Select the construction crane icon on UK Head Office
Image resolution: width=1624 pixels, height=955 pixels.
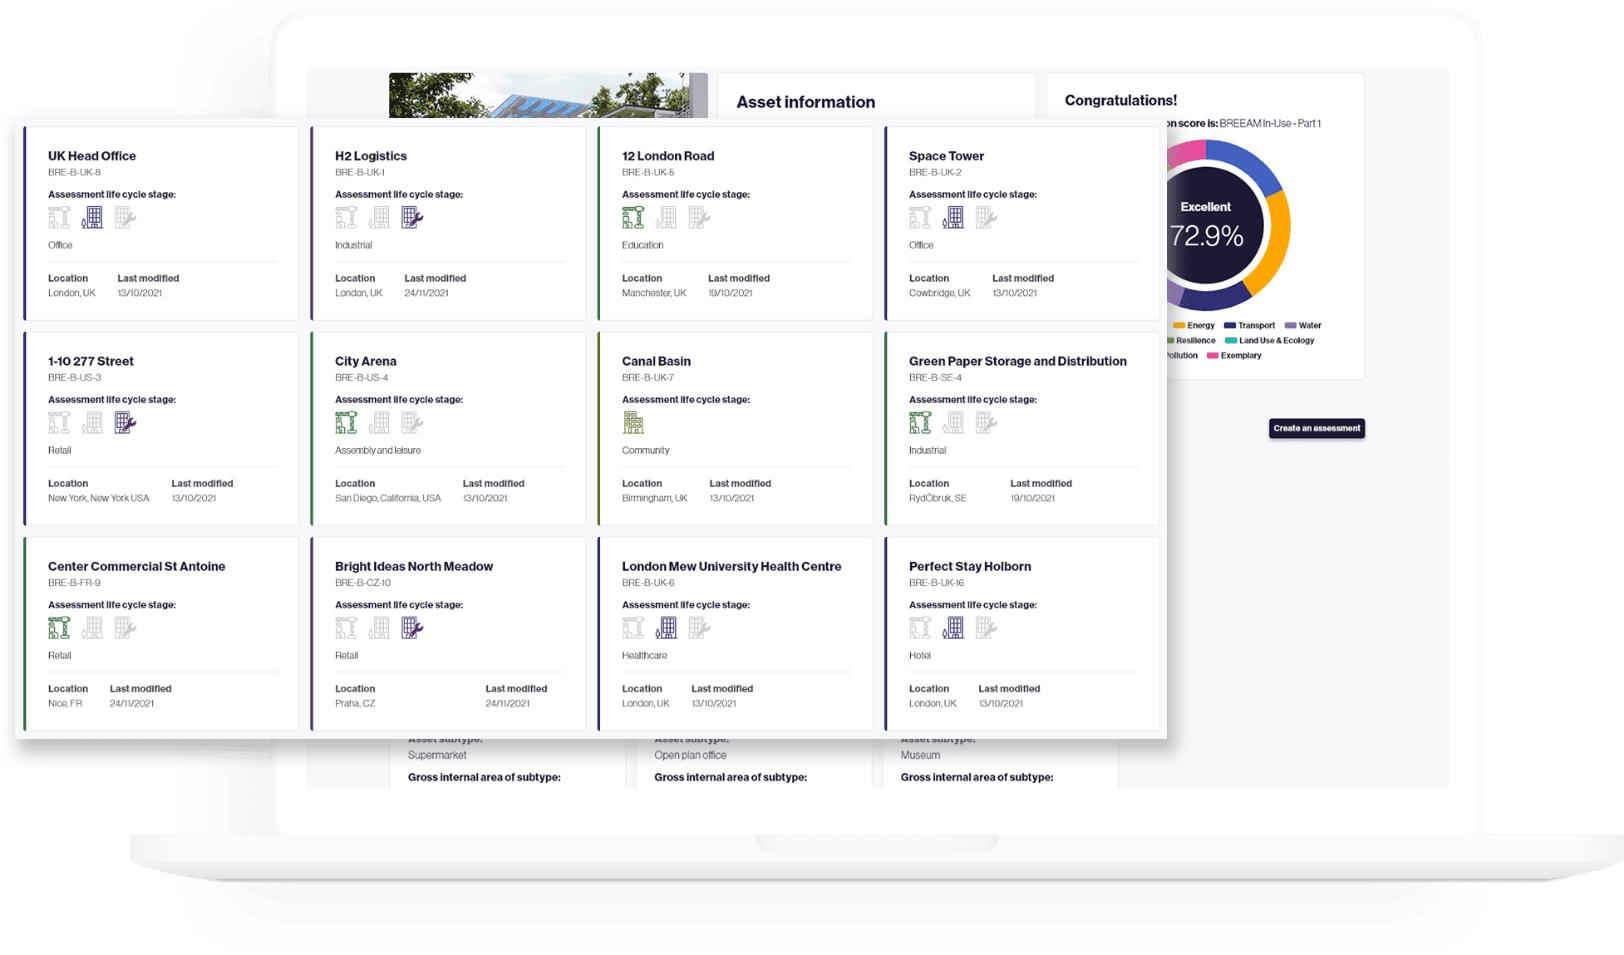tap(59, 217)
